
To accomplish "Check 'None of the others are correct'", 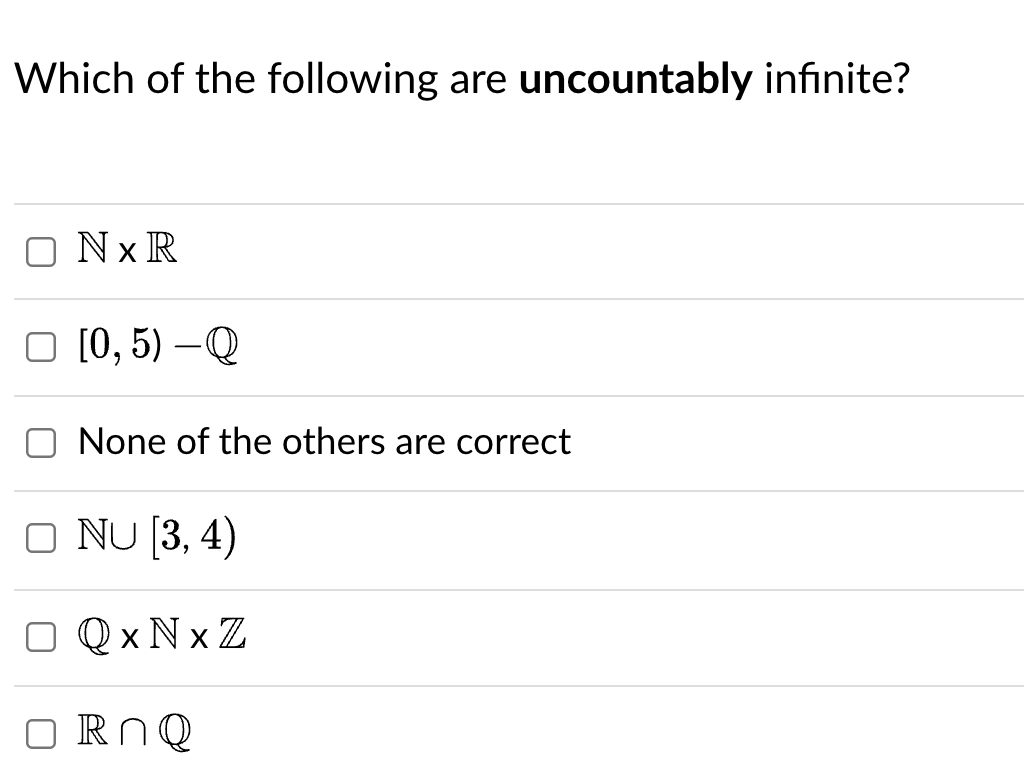I will pyautogui.click(x=40, y=442).
